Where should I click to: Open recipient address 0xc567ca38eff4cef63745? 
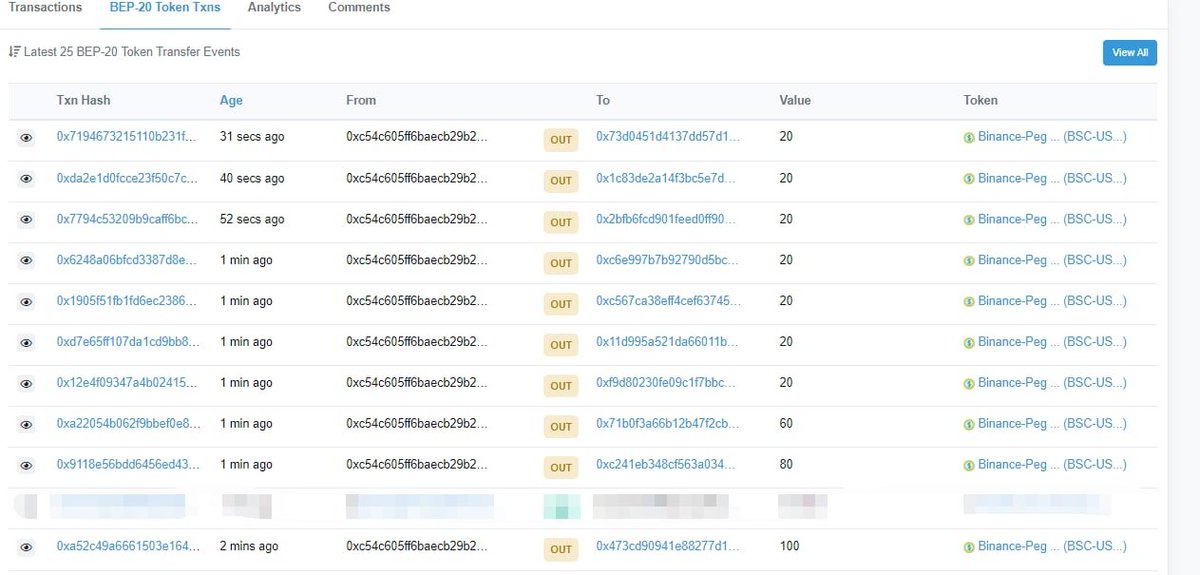click(668, 301)
